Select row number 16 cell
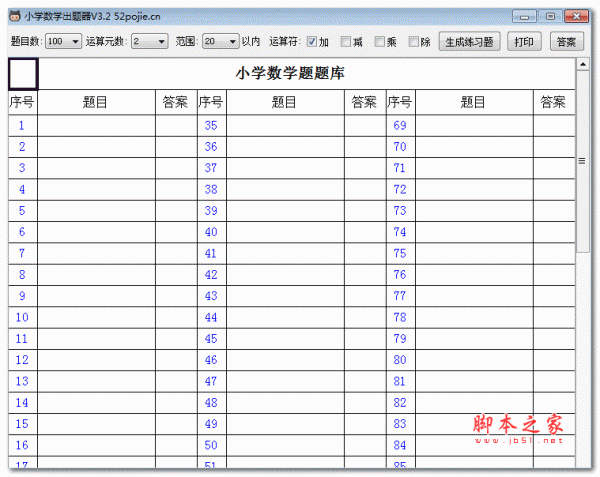Screen dimensions: 600x477 tap(23, 445)
